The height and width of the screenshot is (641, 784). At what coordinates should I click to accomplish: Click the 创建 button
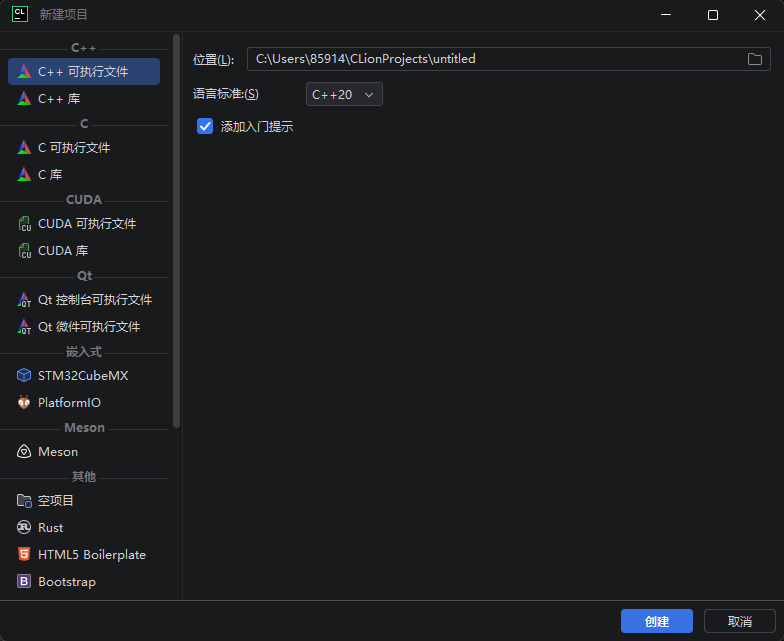coord(656,621)
